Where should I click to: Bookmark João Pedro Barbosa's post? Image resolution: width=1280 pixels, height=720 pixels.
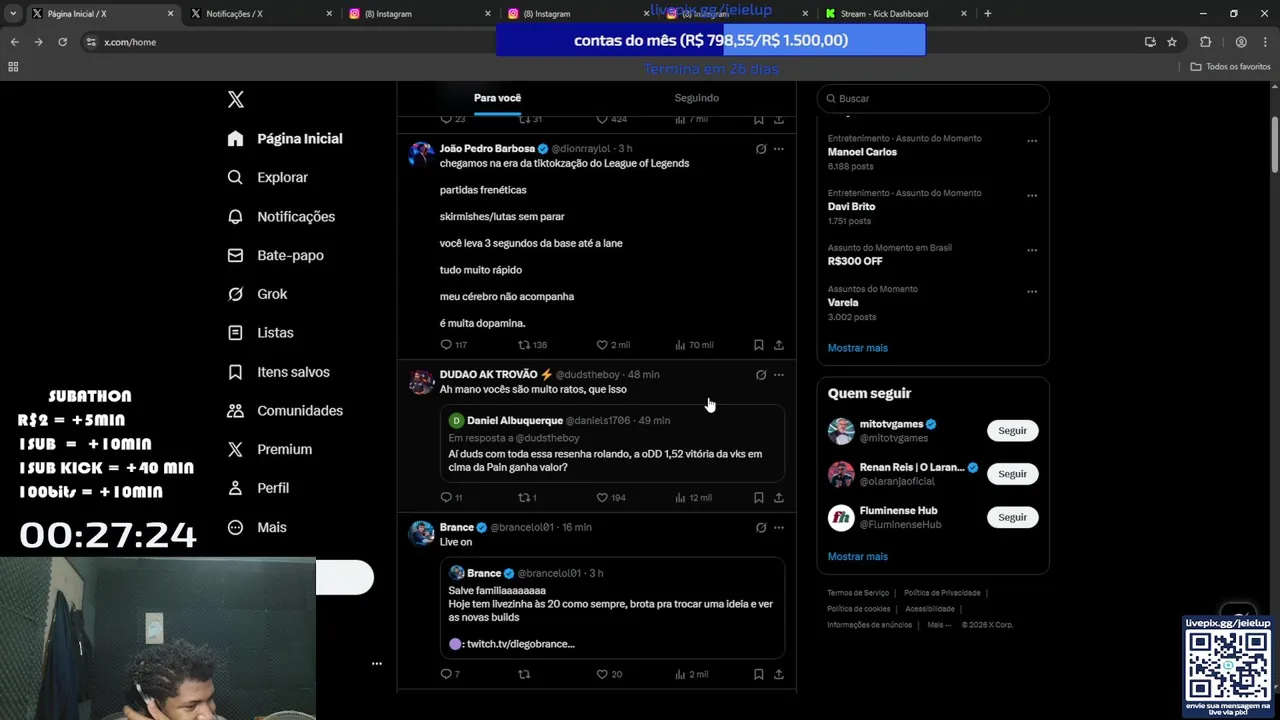(x=759, y=345)
